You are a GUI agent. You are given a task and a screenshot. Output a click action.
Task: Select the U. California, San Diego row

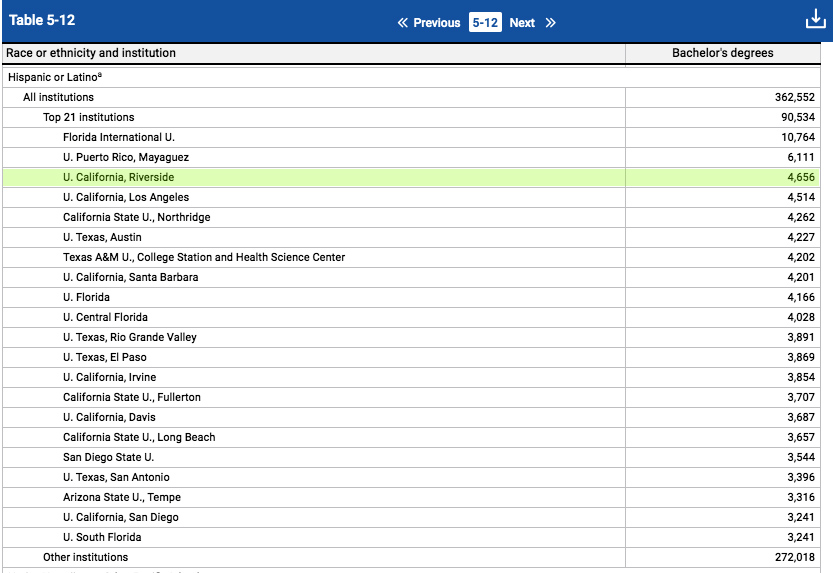411,518
